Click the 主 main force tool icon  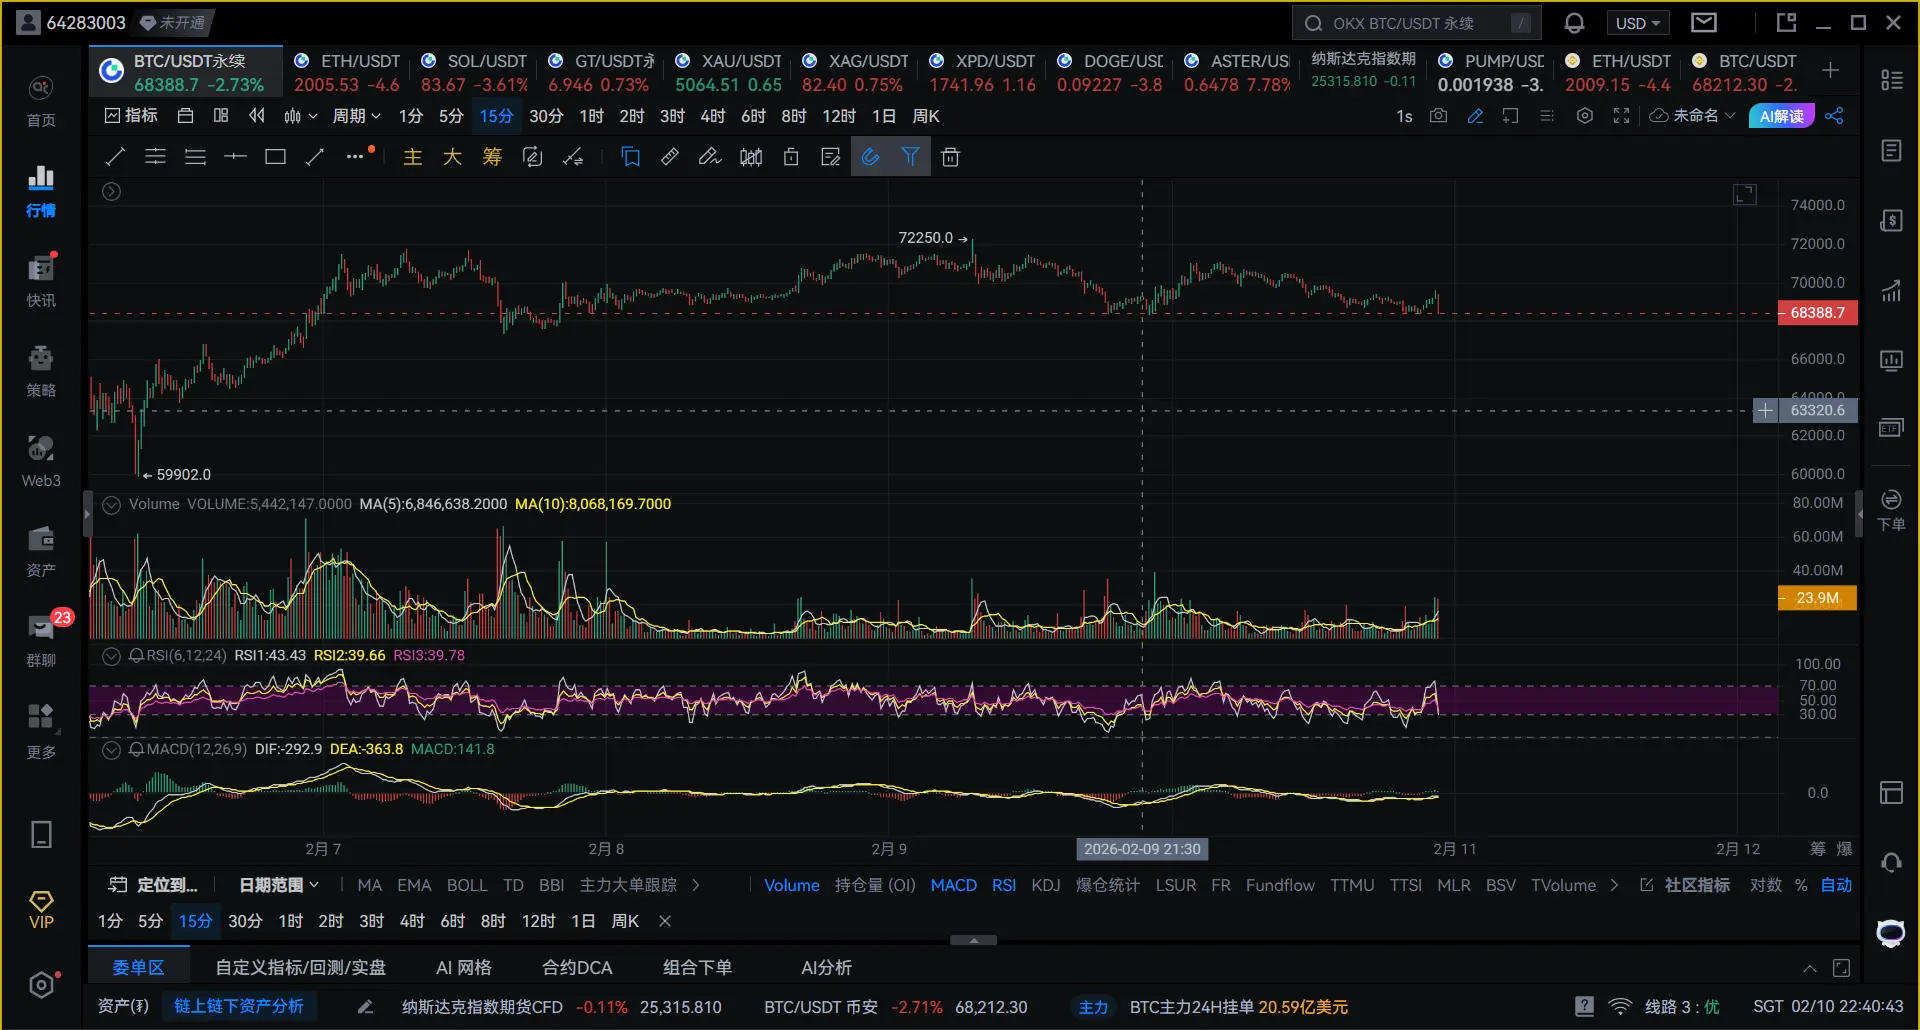click(412, 157)
